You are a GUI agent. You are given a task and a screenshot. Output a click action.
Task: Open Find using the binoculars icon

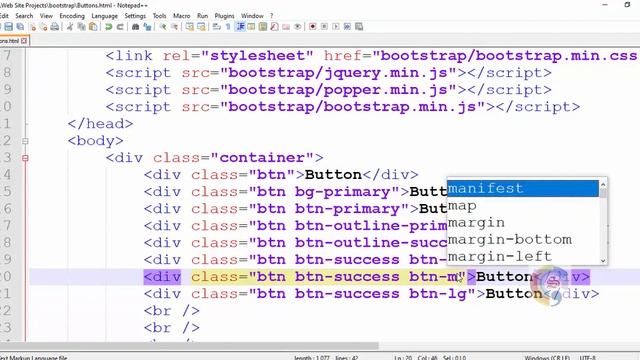(x=135, y=27)
